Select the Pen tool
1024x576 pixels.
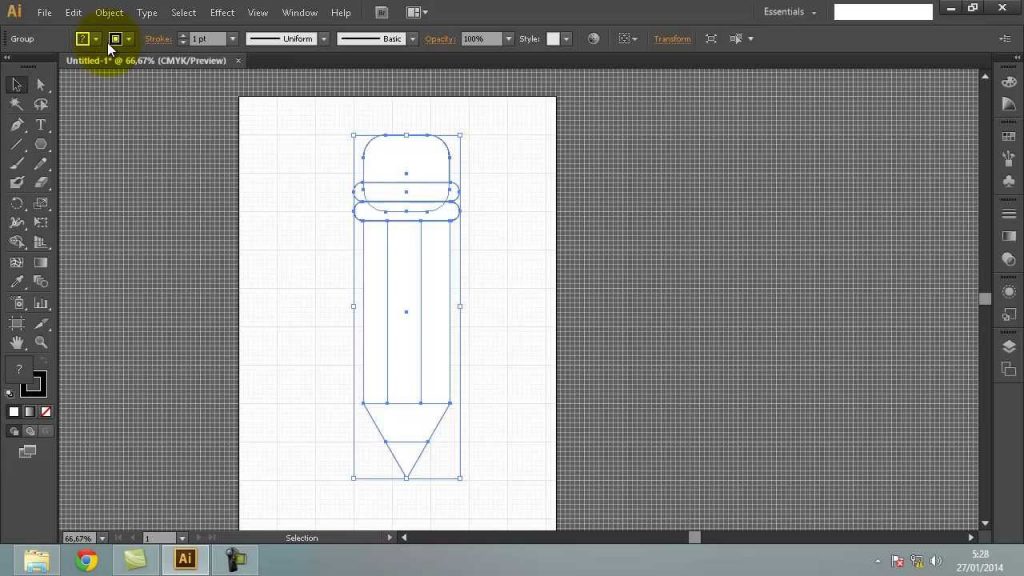pos(16,124)
